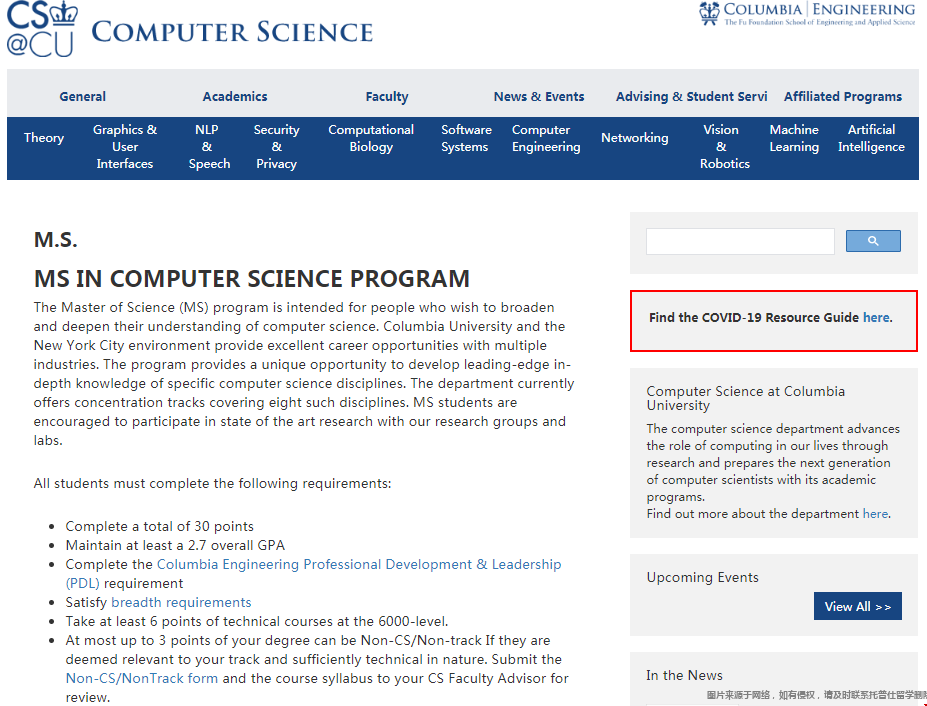
Task: Select the Theory research area tab
Action: click(44, 138)
